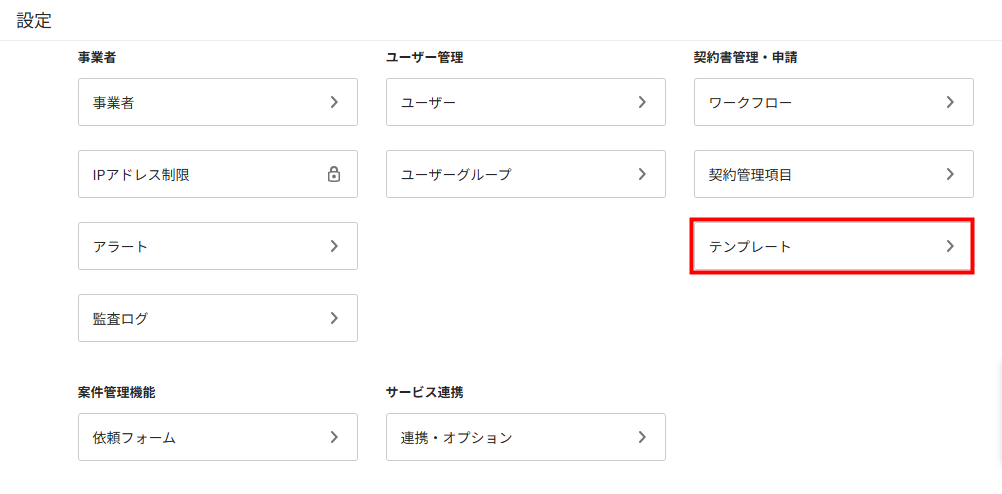This screenshot has height=494, width=1002.
Task: Click the arrow icon on 連携・オプション
Action: point(642,437)
